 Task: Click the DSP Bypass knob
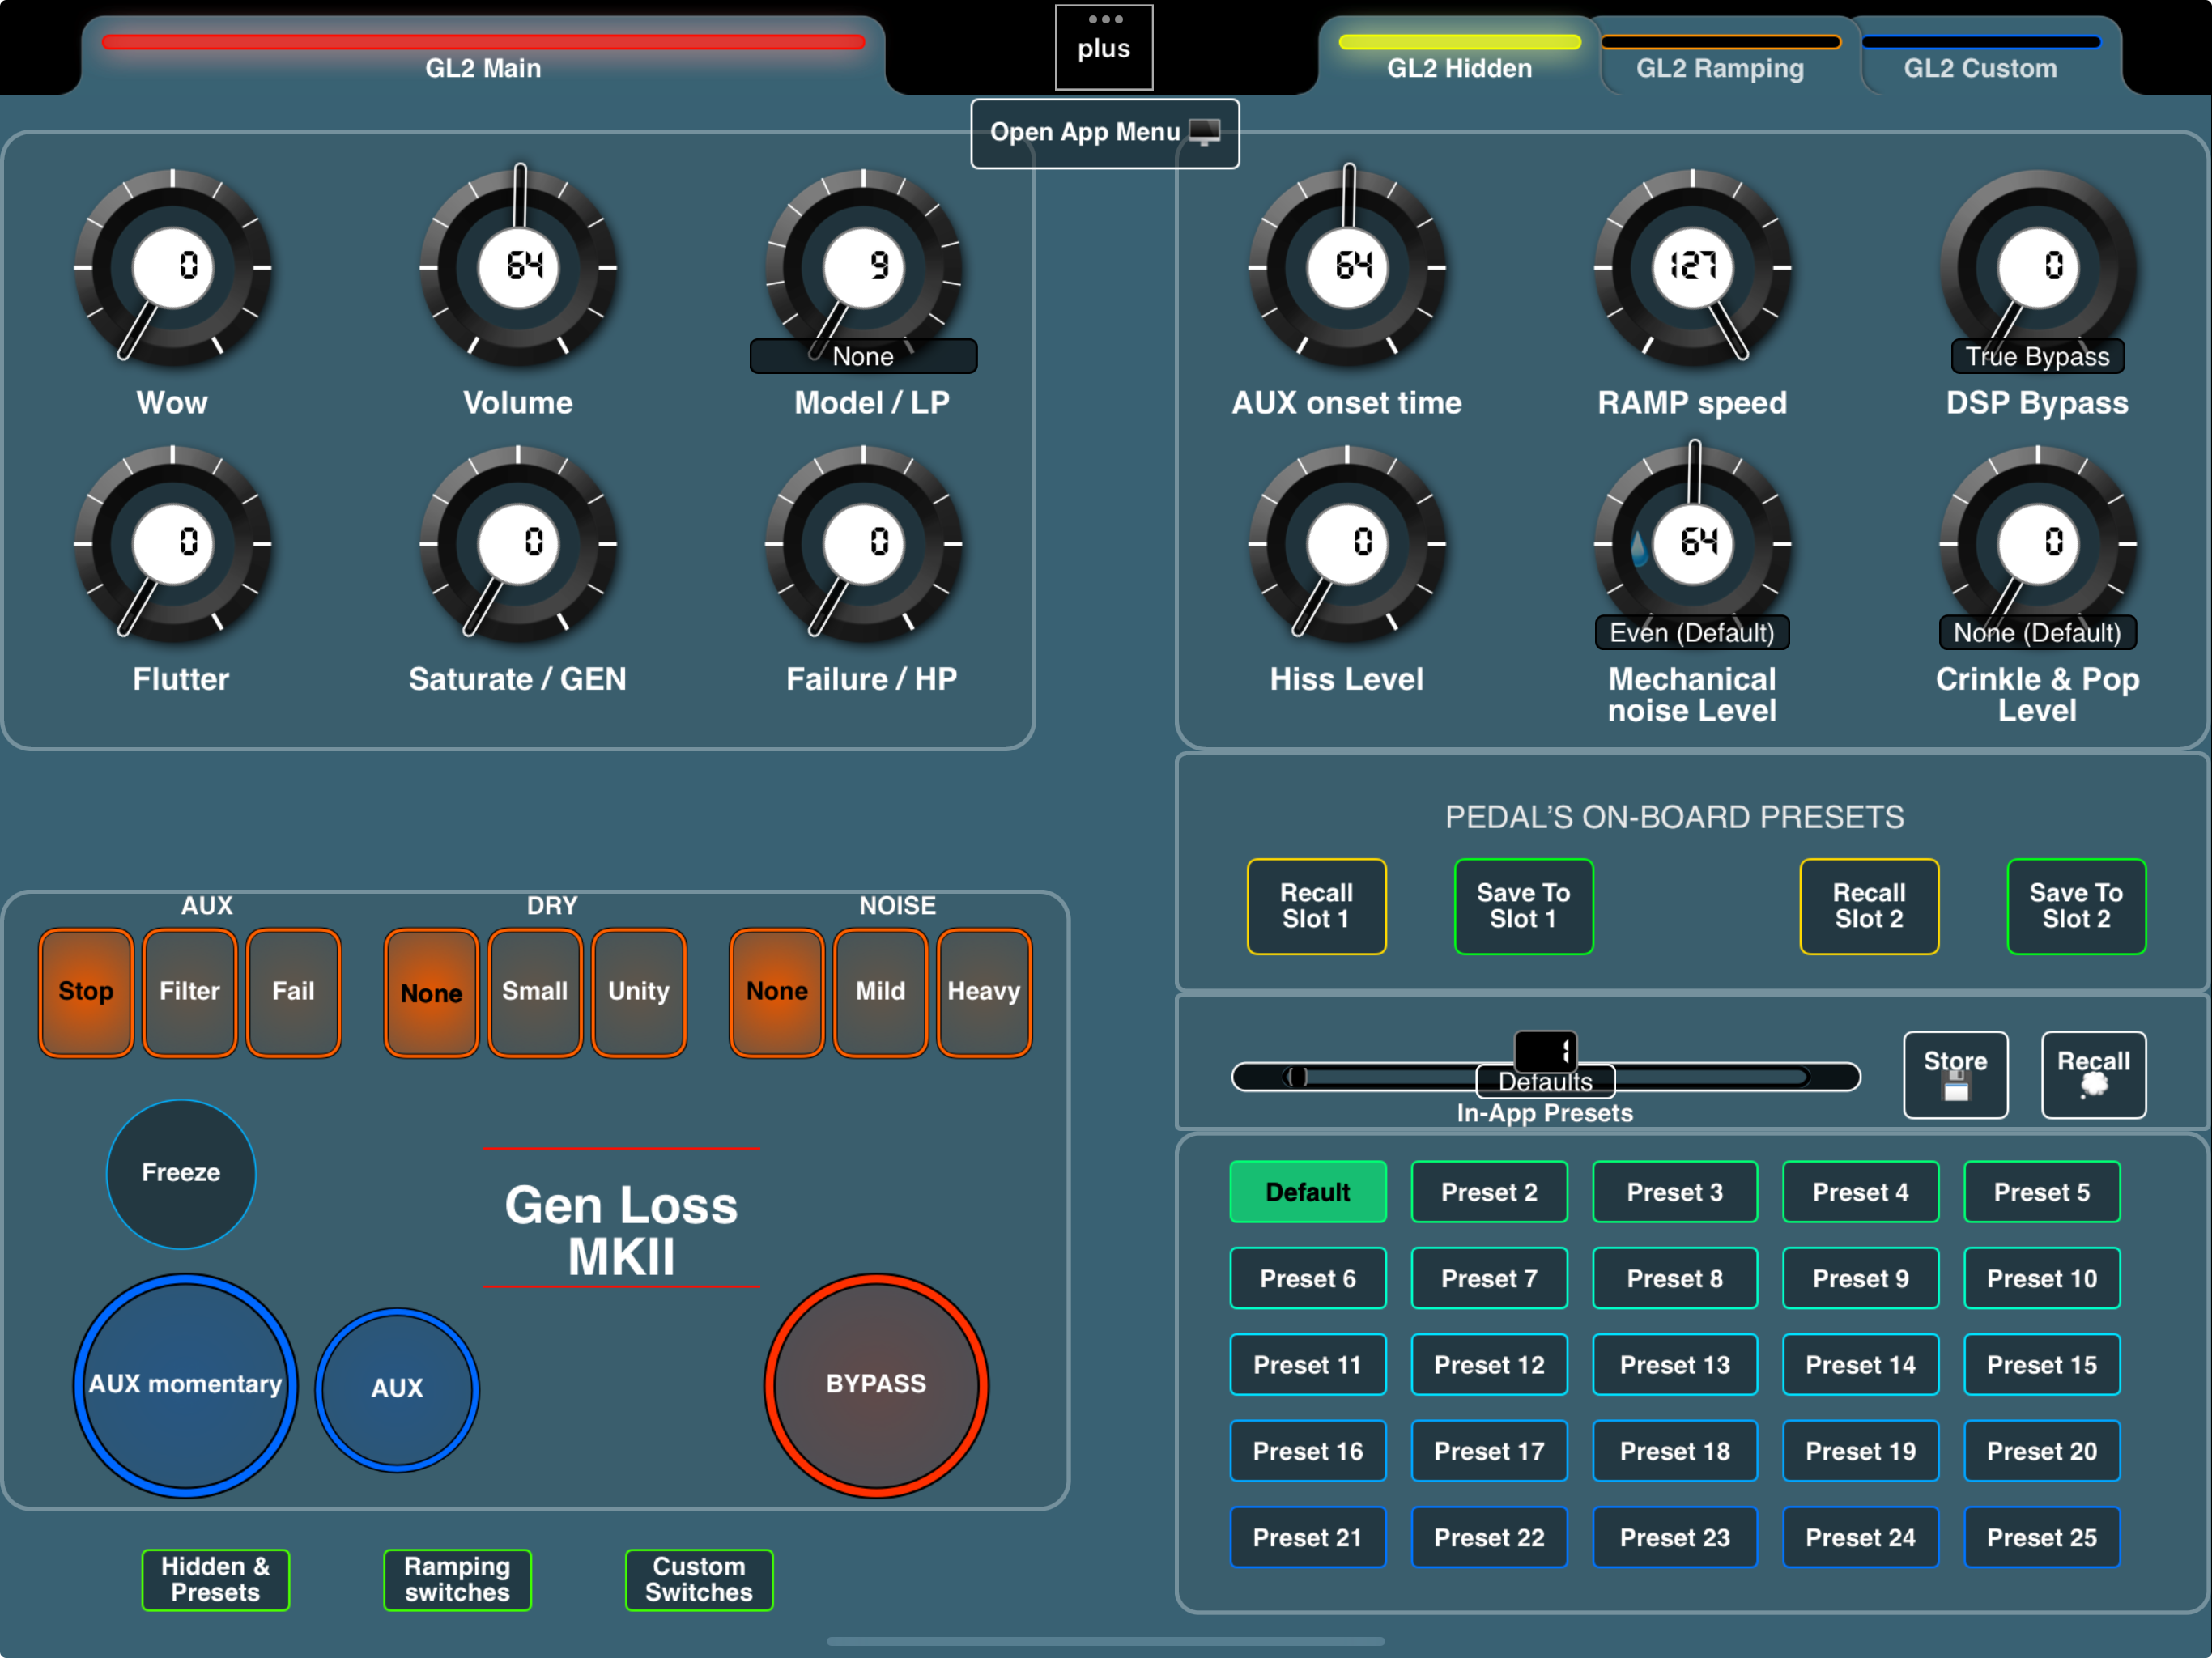click(2037, 267)
